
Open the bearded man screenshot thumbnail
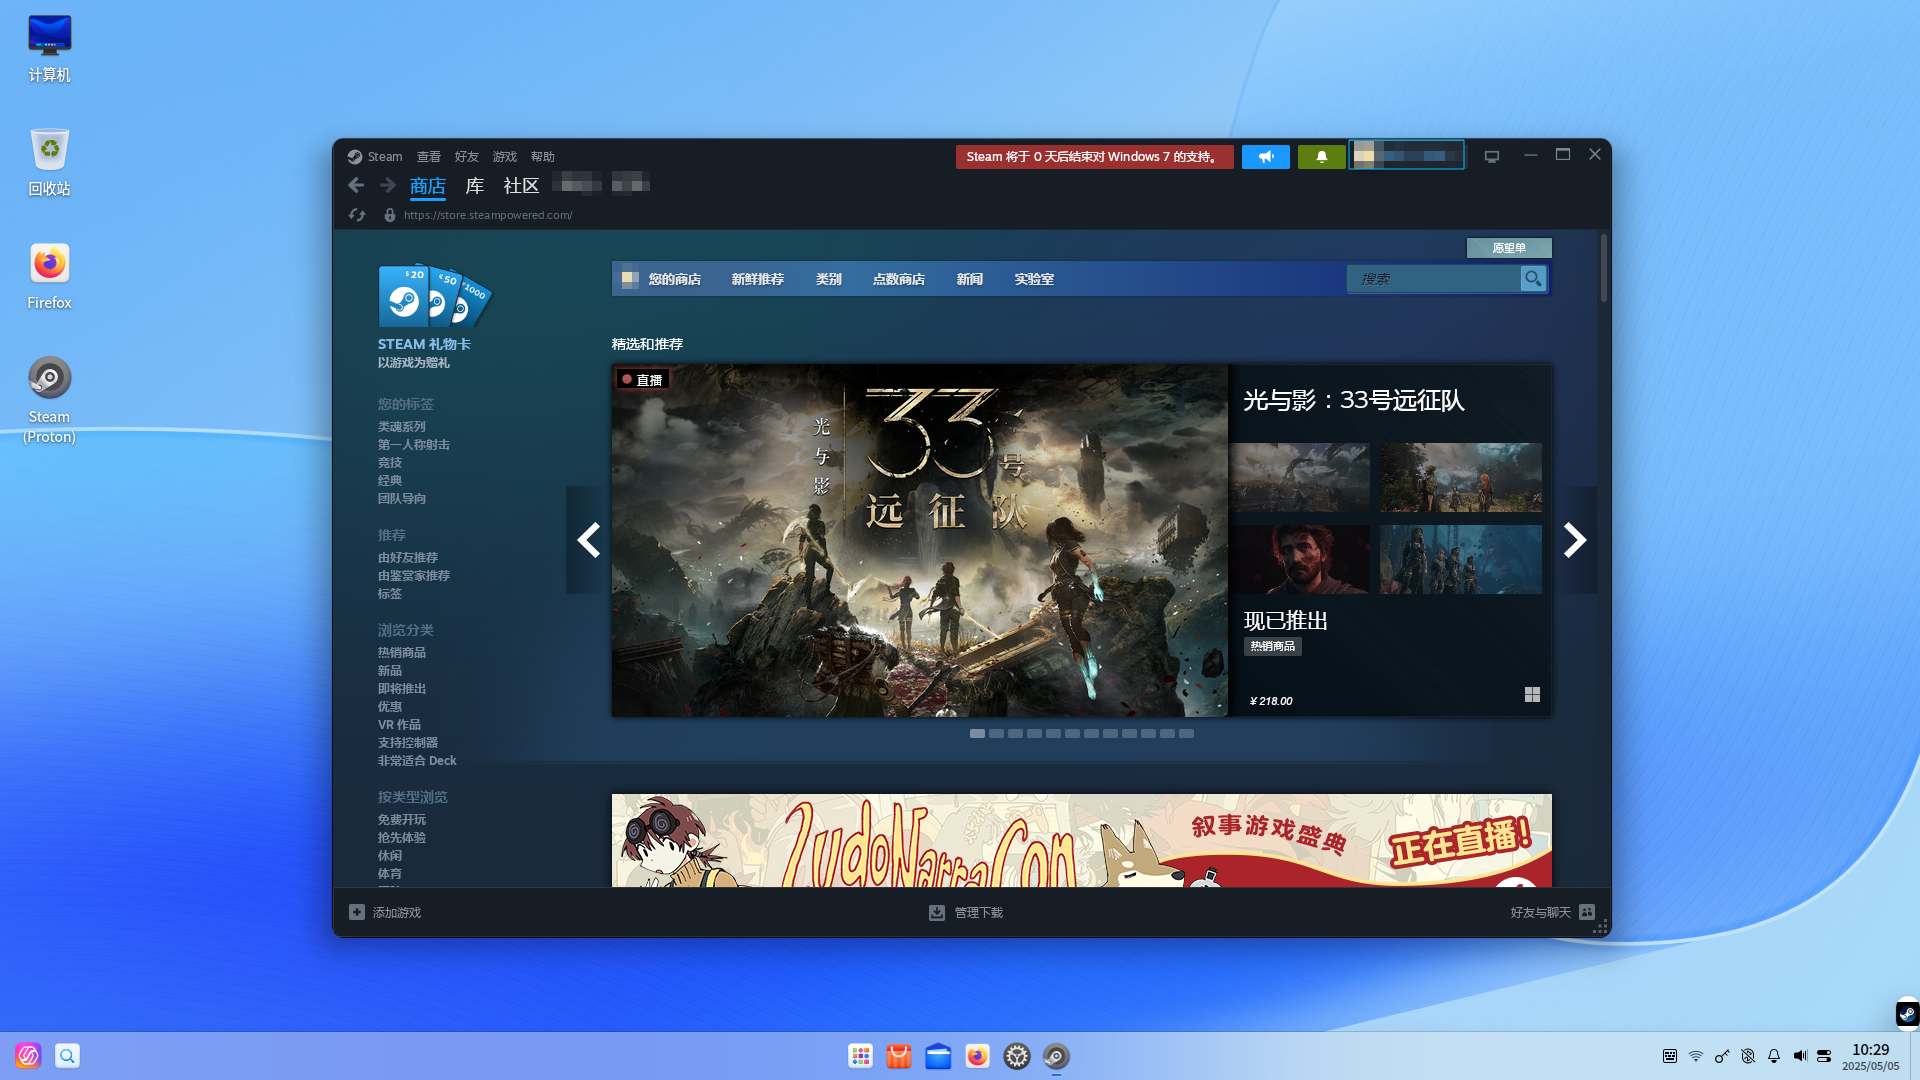1300,559
